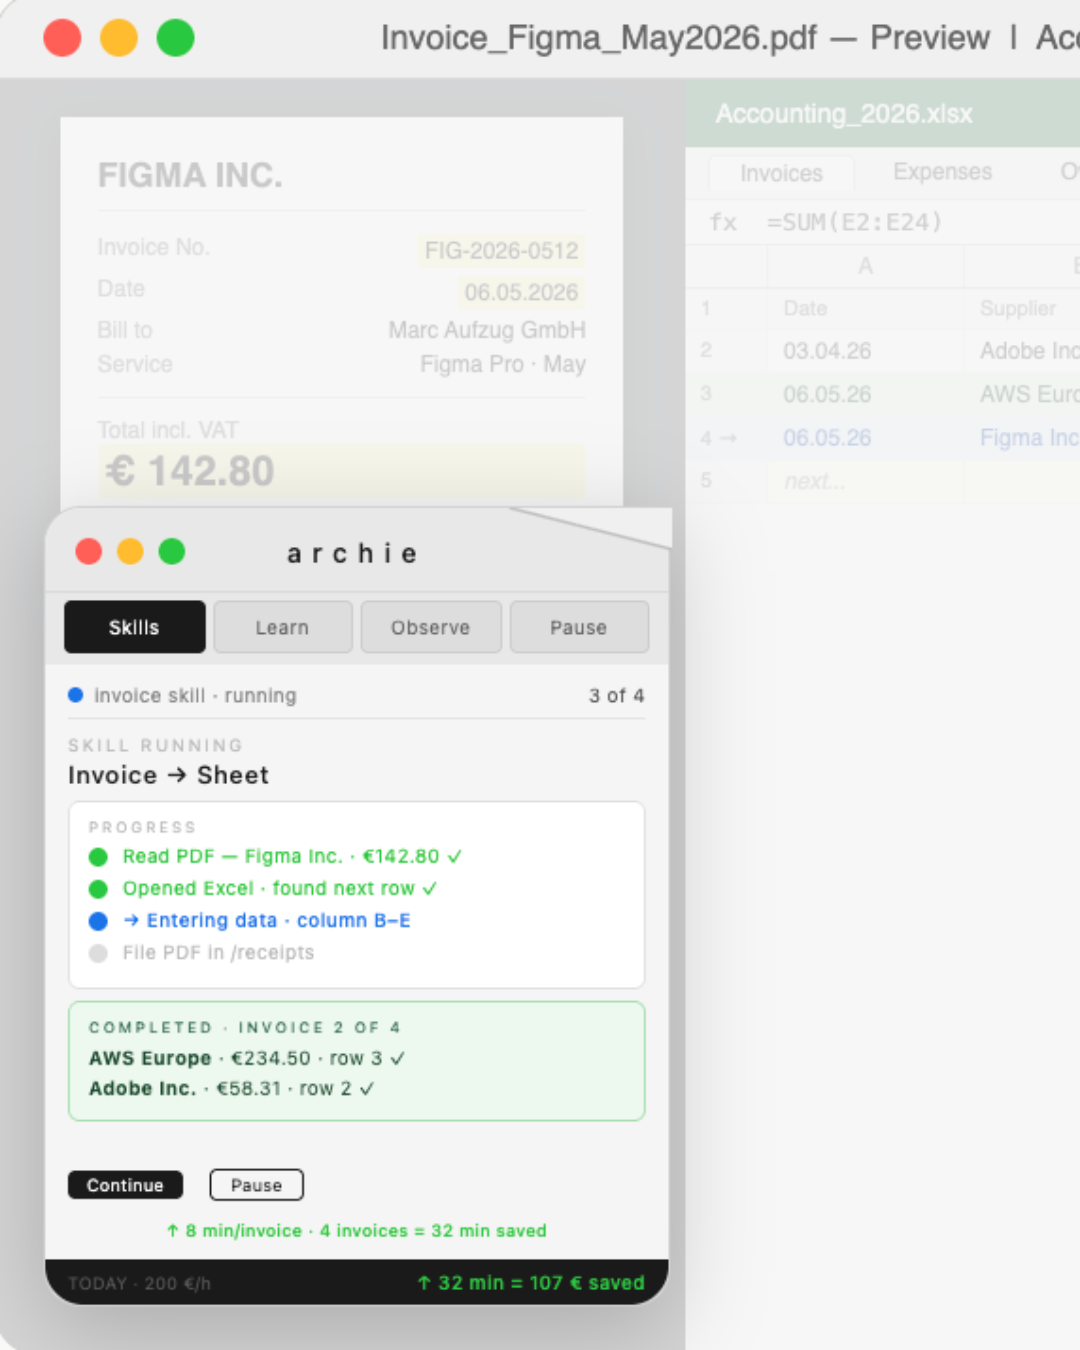Click the Accounting_2026.xlsx title bar
The width and height of the screenshot is (1080, 1350).
tap(883, 114)
